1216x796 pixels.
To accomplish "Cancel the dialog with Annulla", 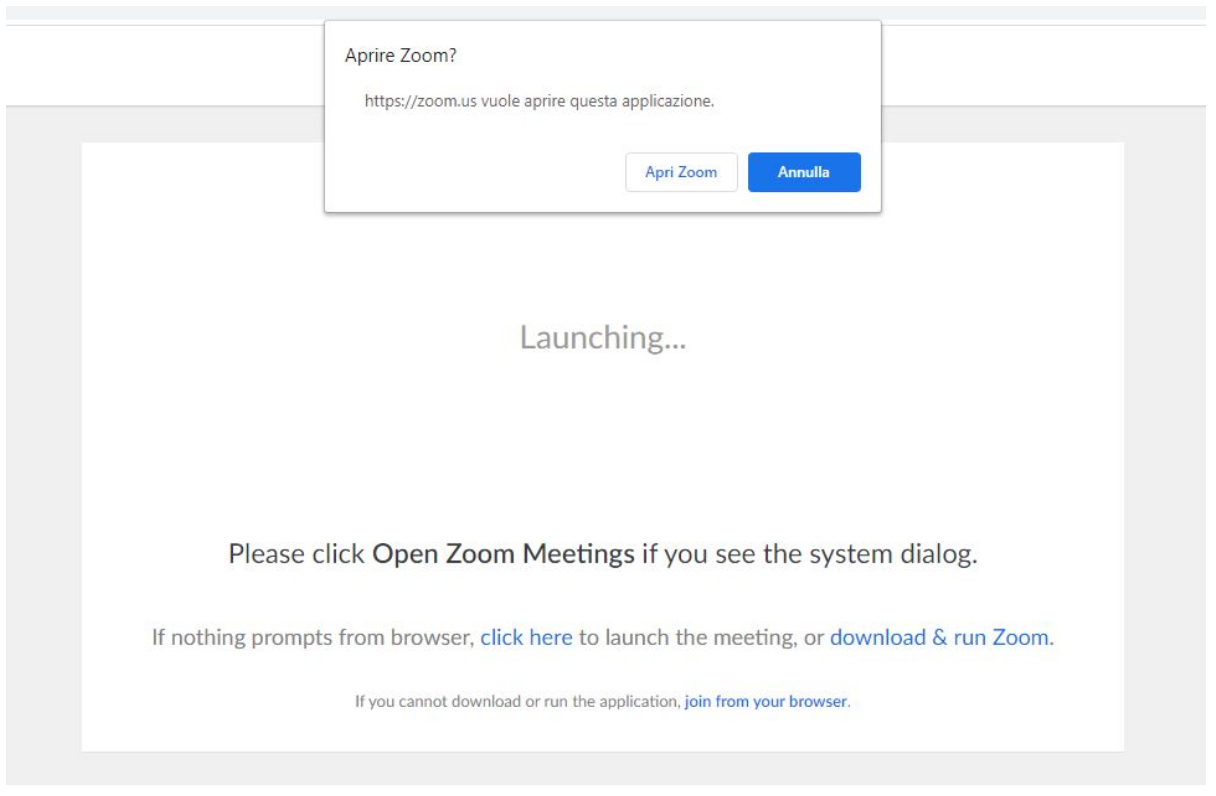I will coord(804,172).
